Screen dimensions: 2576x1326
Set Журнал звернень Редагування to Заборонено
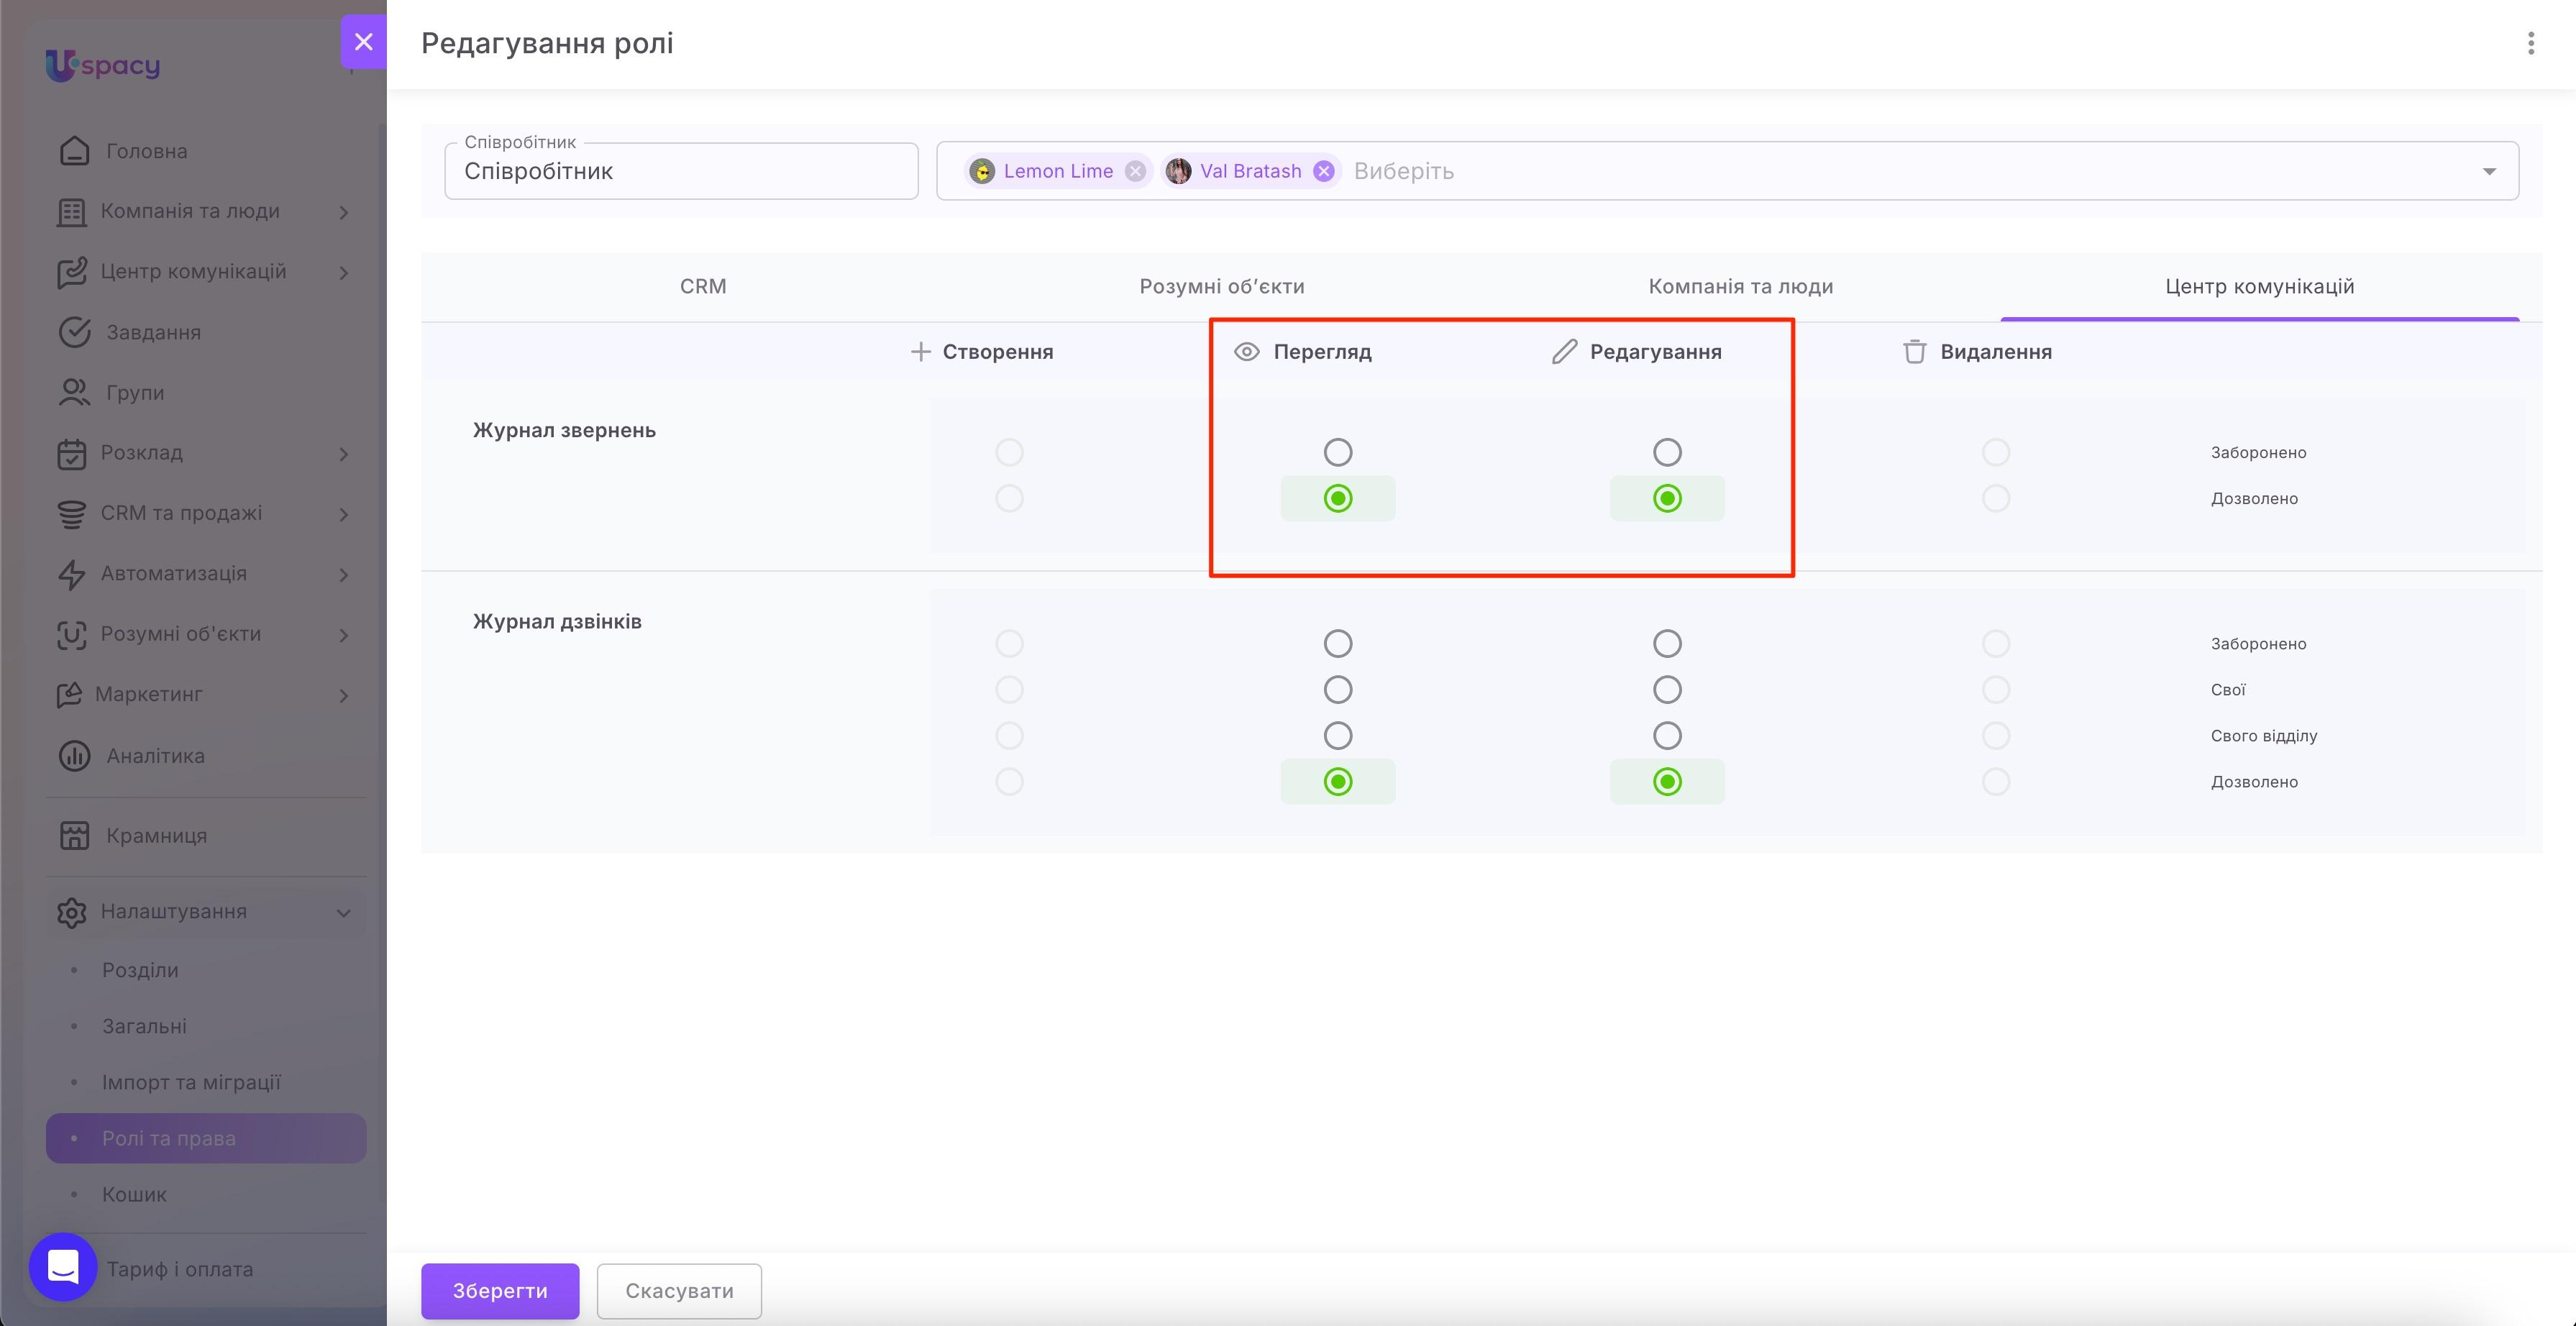point(1667,452)
